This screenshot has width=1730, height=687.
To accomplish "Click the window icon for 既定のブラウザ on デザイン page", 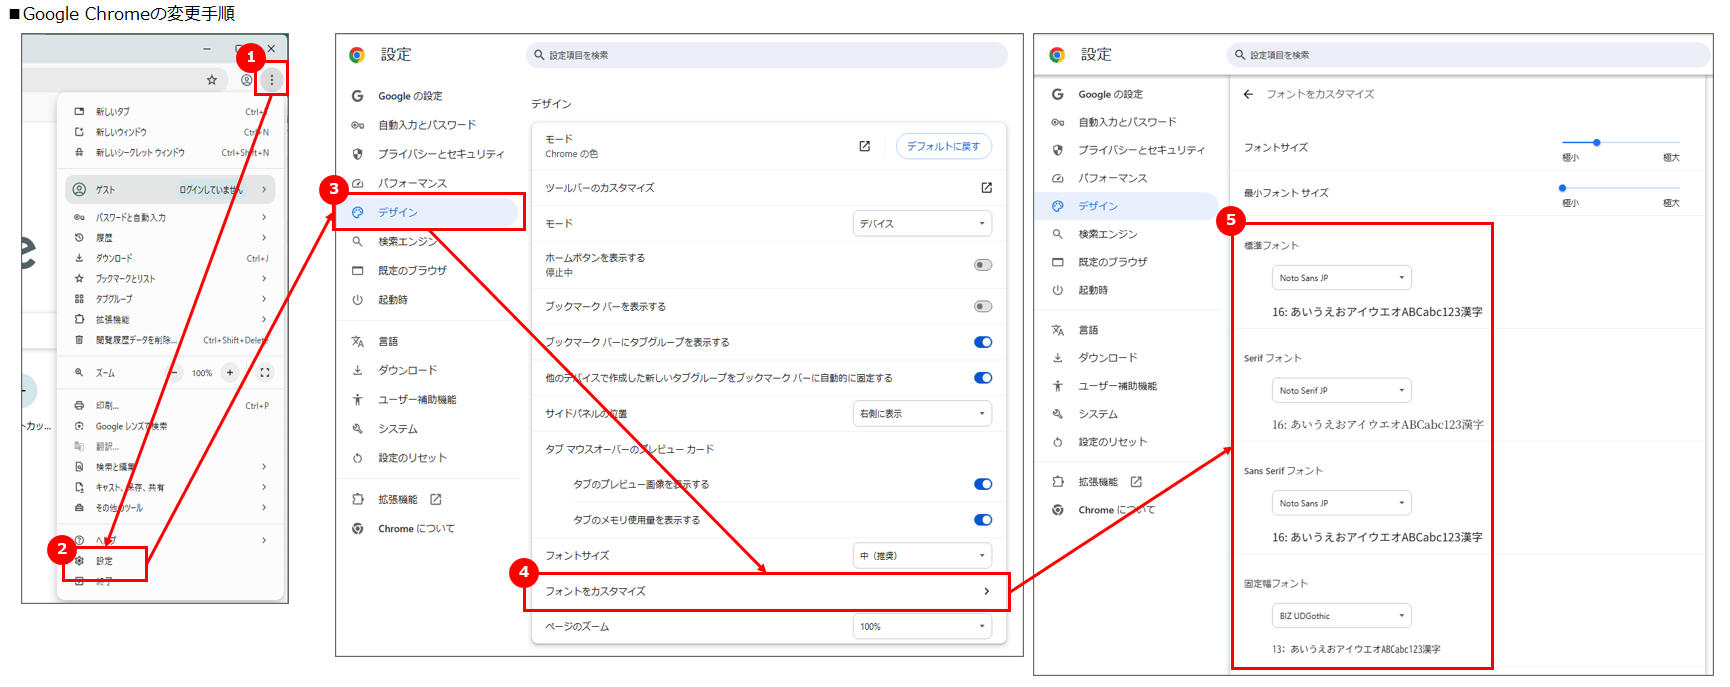I will (x=357, y=270).
